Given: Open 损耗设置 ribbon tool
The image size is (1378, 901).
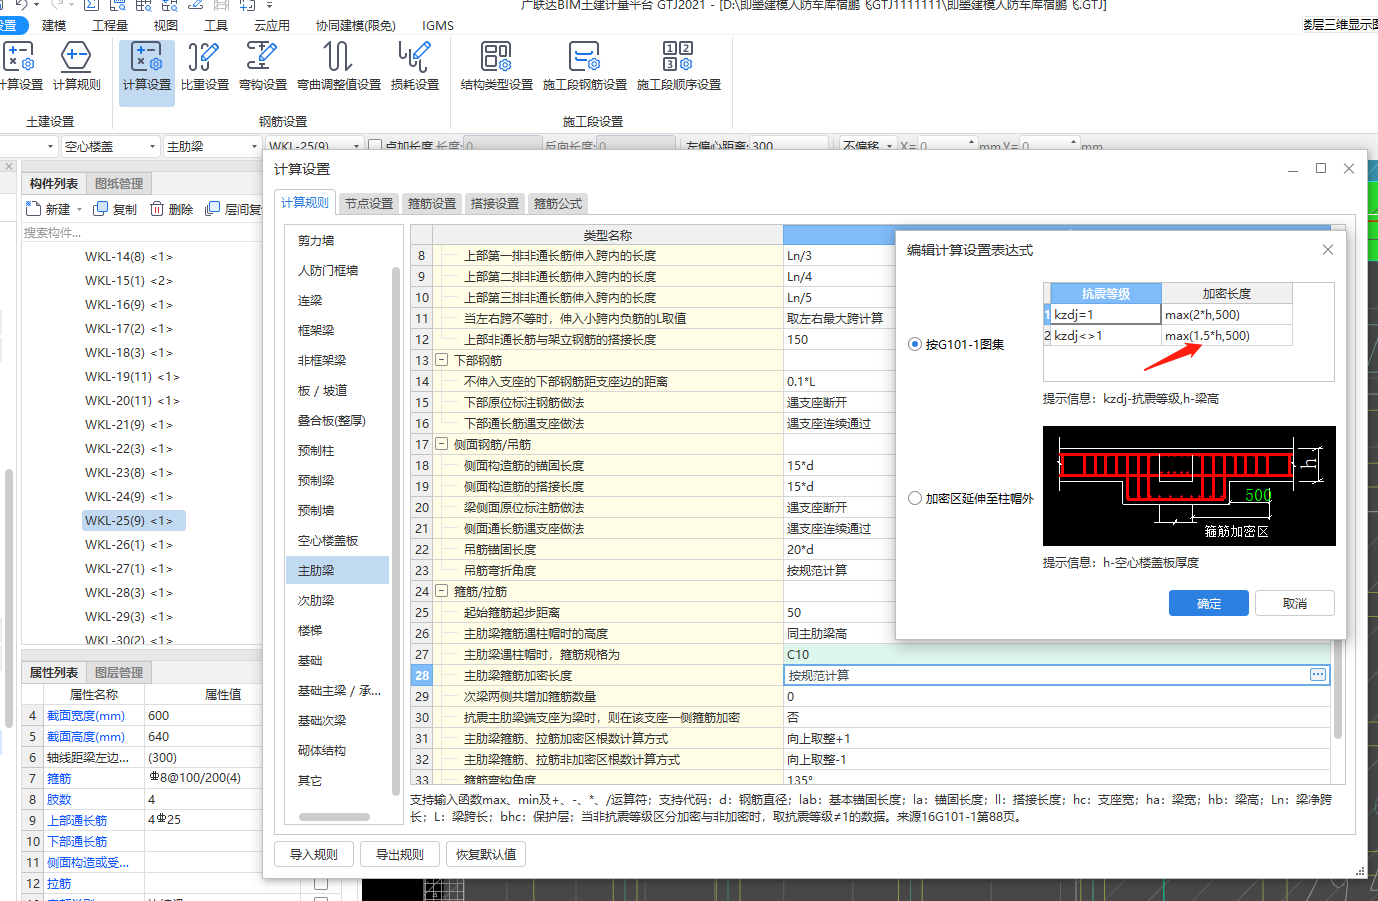Looking at the screenshot, I should [415, 66].
